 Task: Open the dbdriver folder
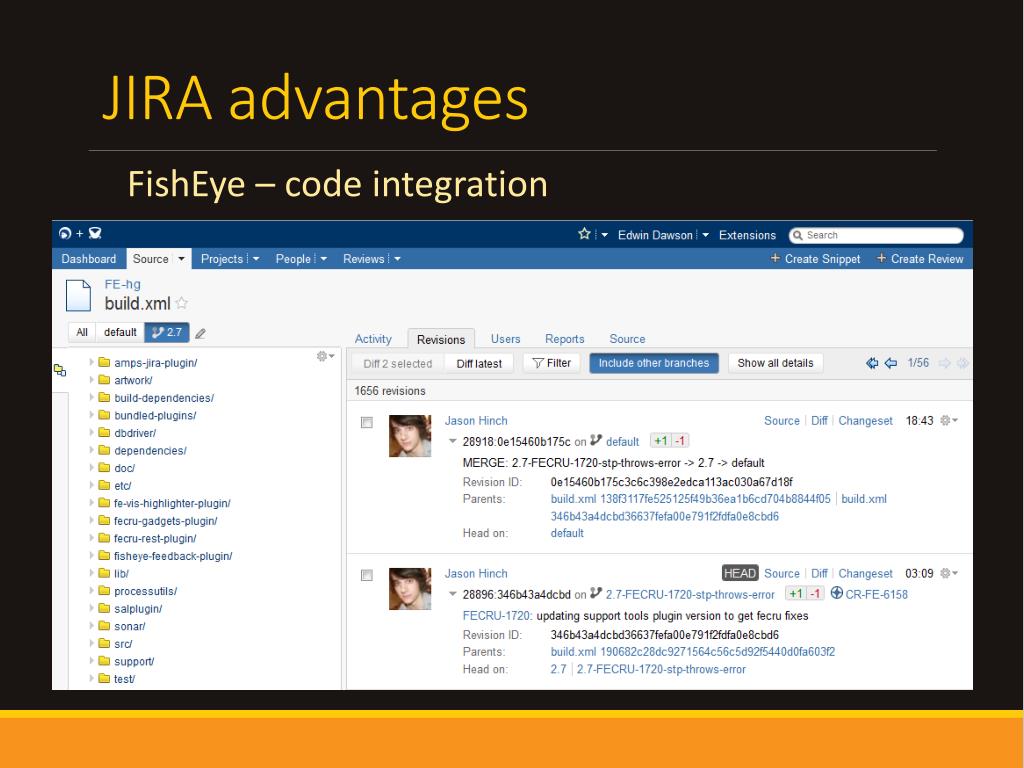click(135, 433)
